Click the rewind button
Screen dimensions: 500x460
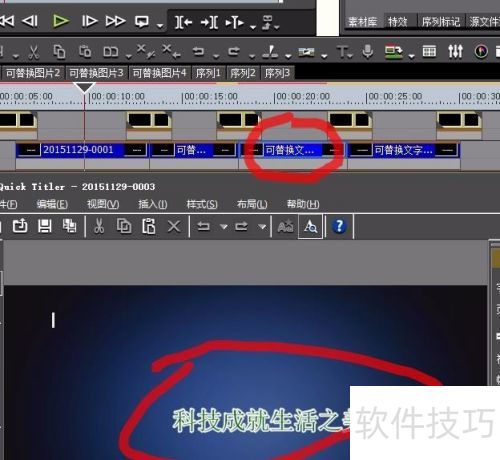pos(7,21)
